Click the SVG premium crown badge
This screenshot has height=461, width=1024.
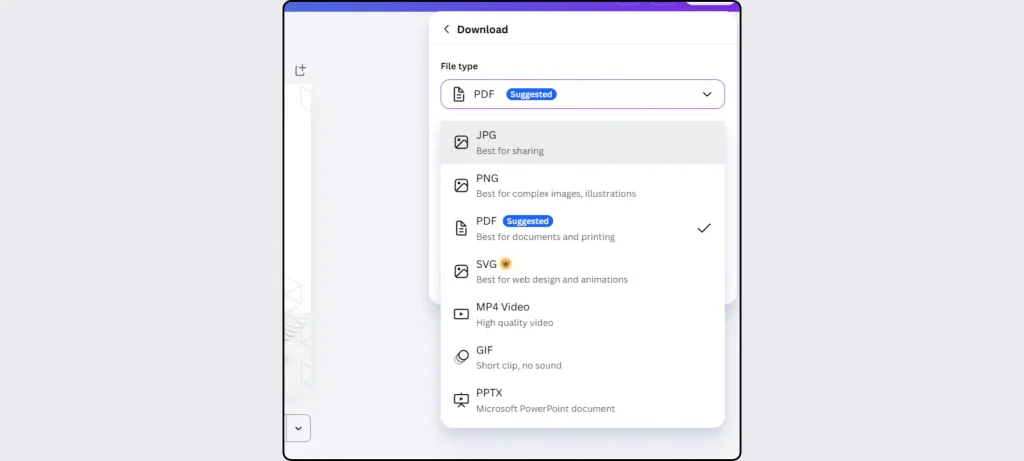505,264
